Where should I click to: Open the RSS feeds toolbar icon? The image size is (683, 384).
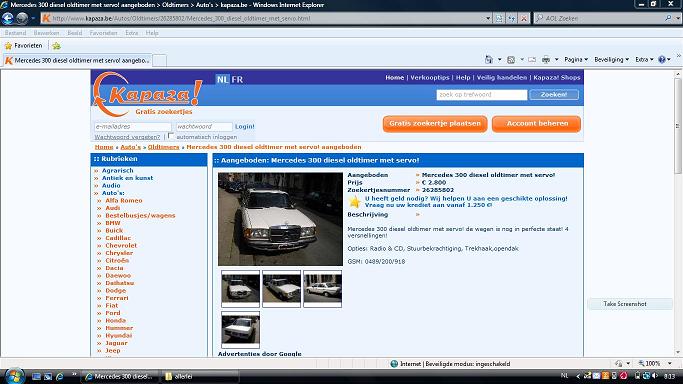click(x=511, y=59)
